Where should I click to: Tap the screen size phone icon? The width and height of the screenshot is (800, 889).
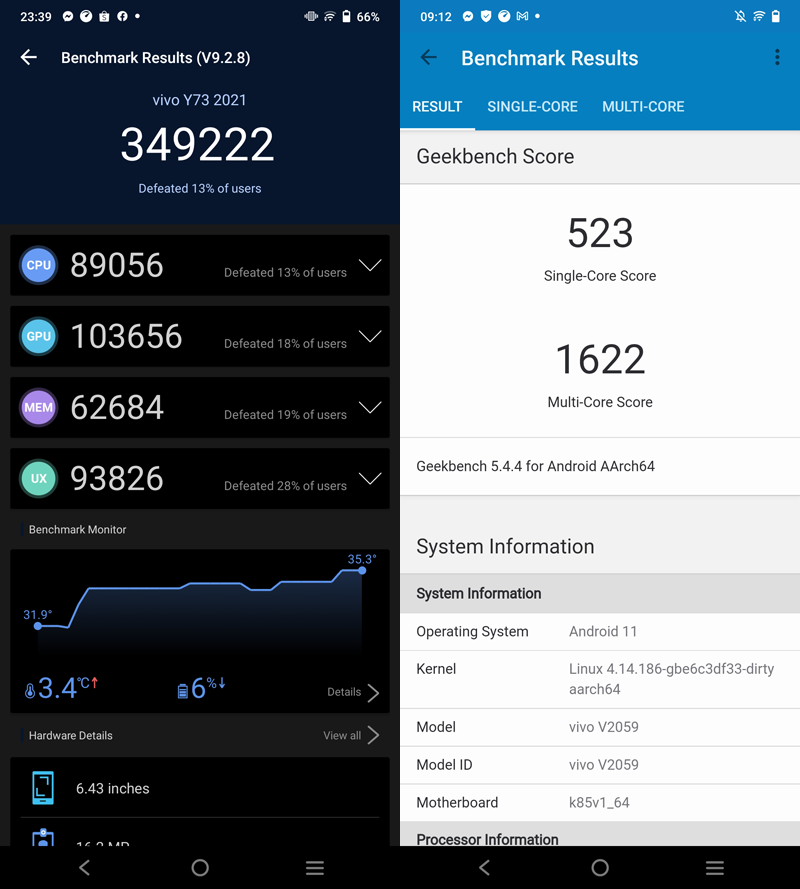pos(43,788)
